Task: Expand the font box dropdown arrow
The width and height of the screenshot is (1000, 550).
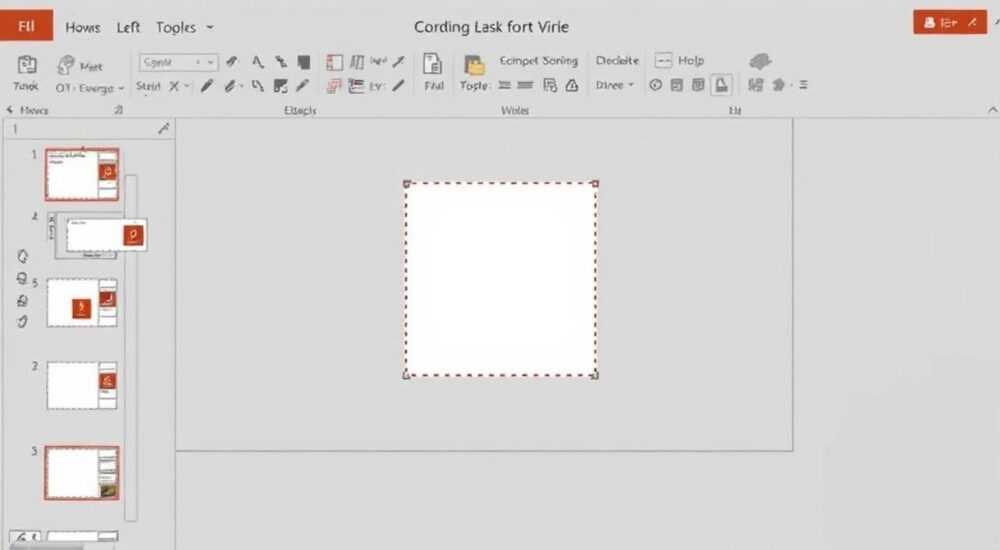Action: 210,62
